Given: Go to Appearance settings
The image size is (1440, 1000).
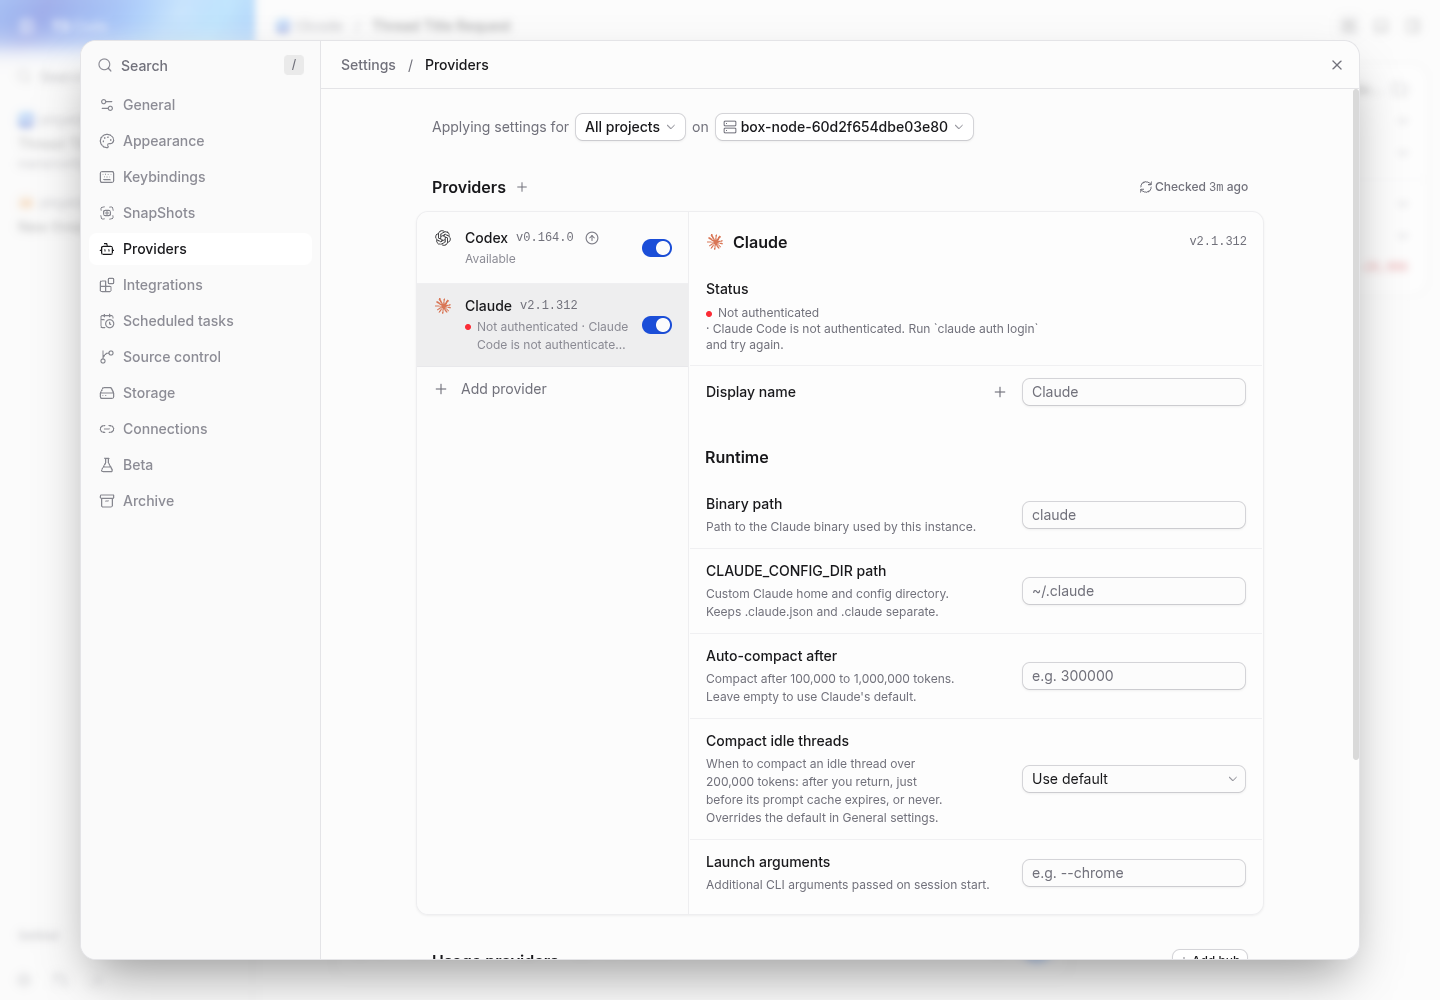Looking at the screenshot, I should [x=200, y=141].
